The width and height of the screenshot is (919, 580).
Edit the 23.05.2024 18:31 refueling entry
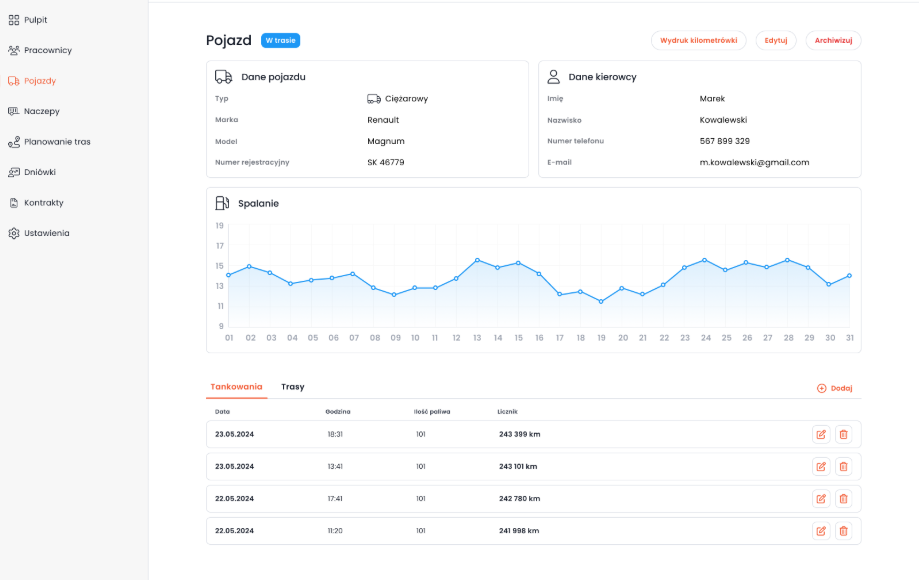(821, 434)
